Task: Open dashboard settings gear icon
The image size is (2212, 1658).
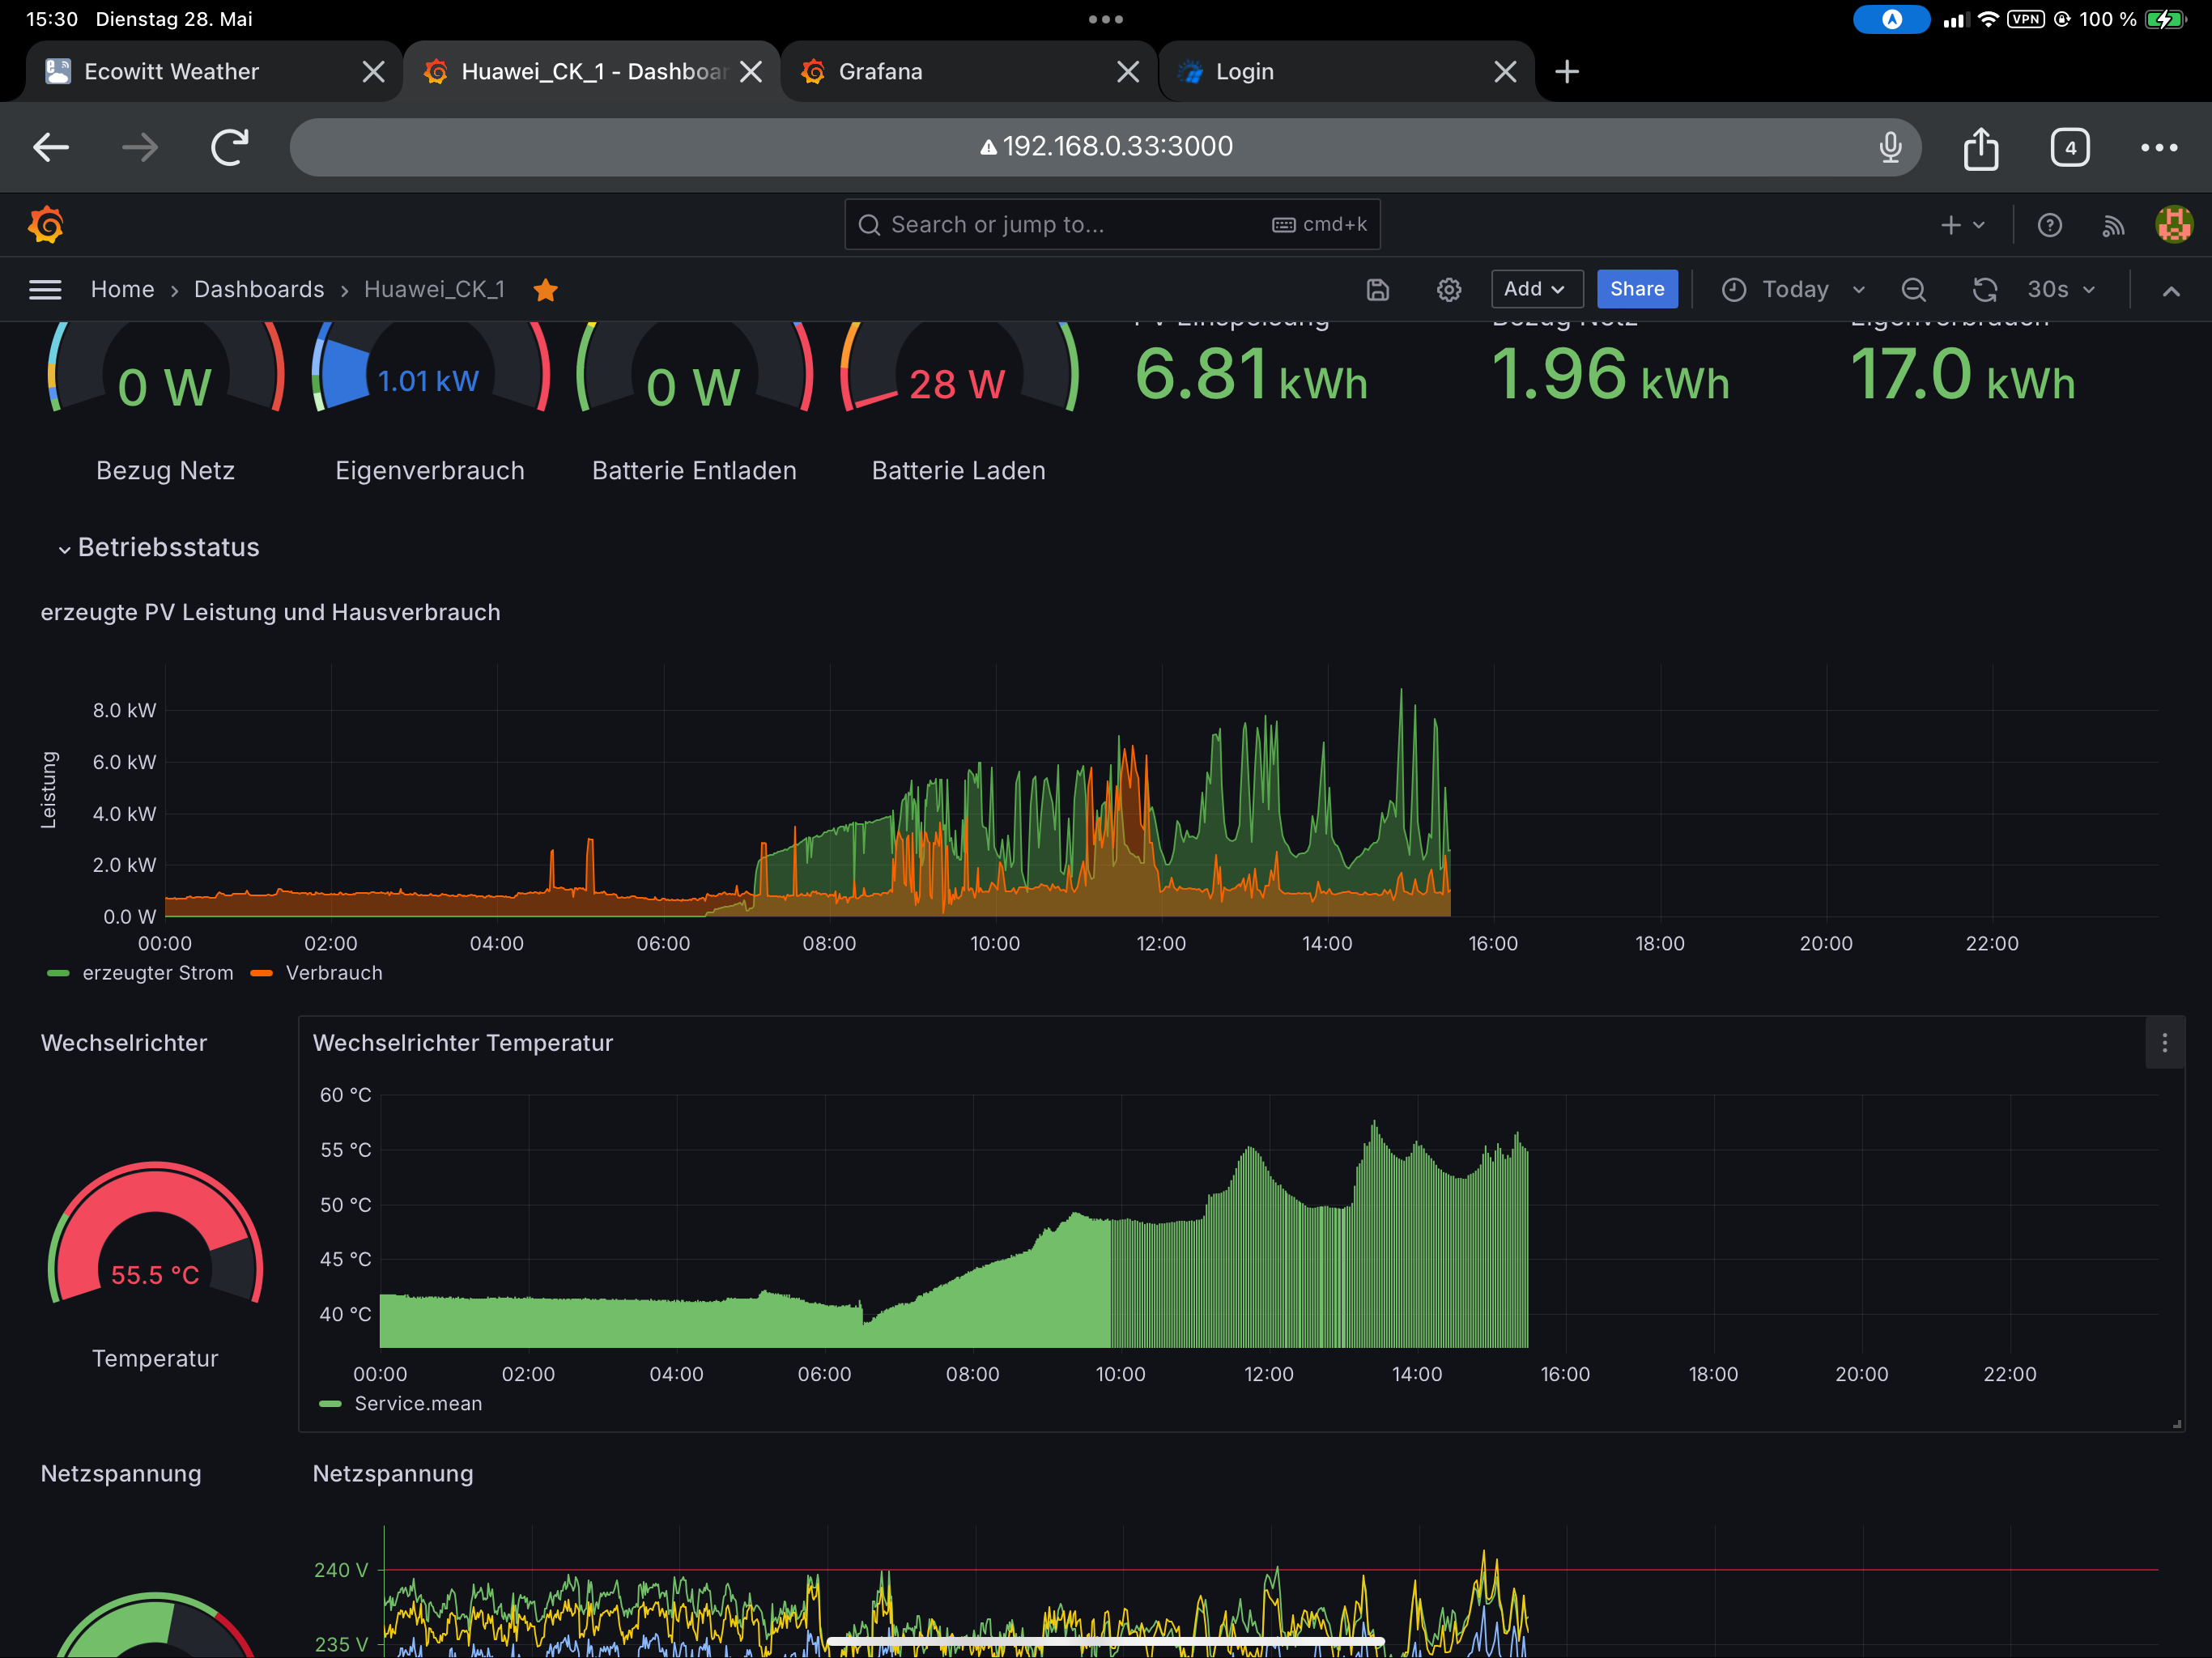Action: pos(1448,290)
